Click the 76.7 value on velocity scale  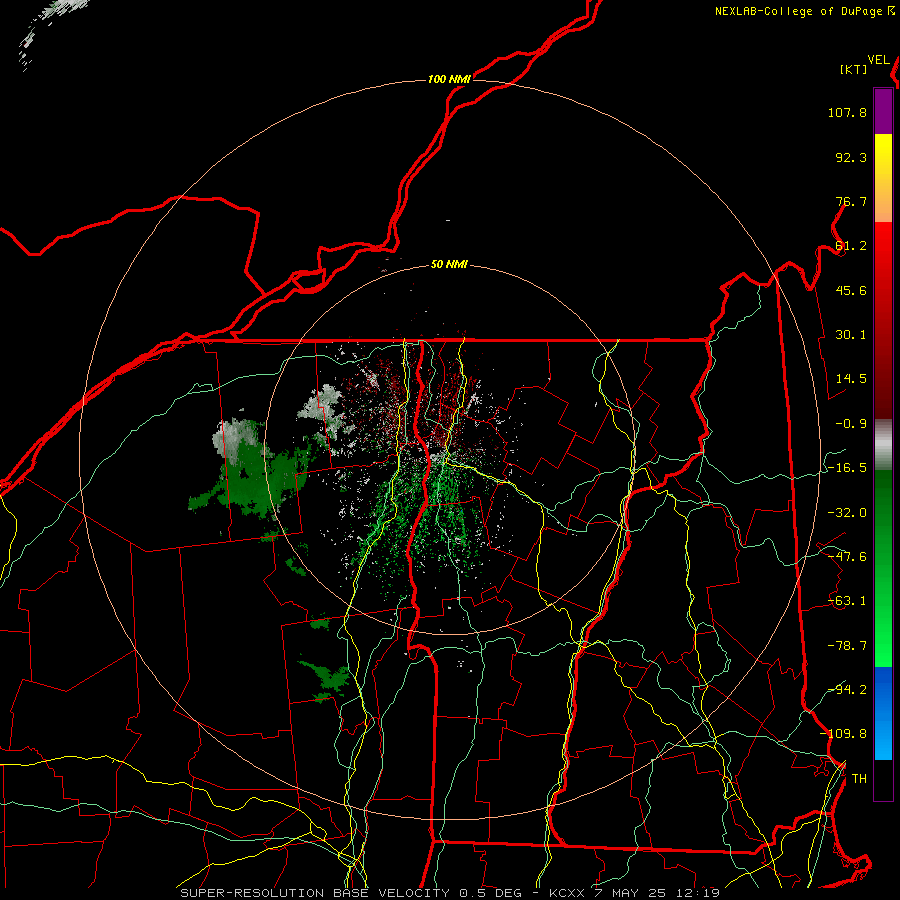pos(851,201)
